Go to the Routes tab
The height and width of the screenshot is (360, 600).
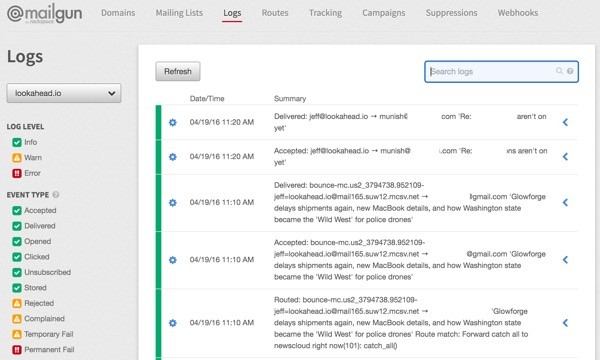point(275,13)
